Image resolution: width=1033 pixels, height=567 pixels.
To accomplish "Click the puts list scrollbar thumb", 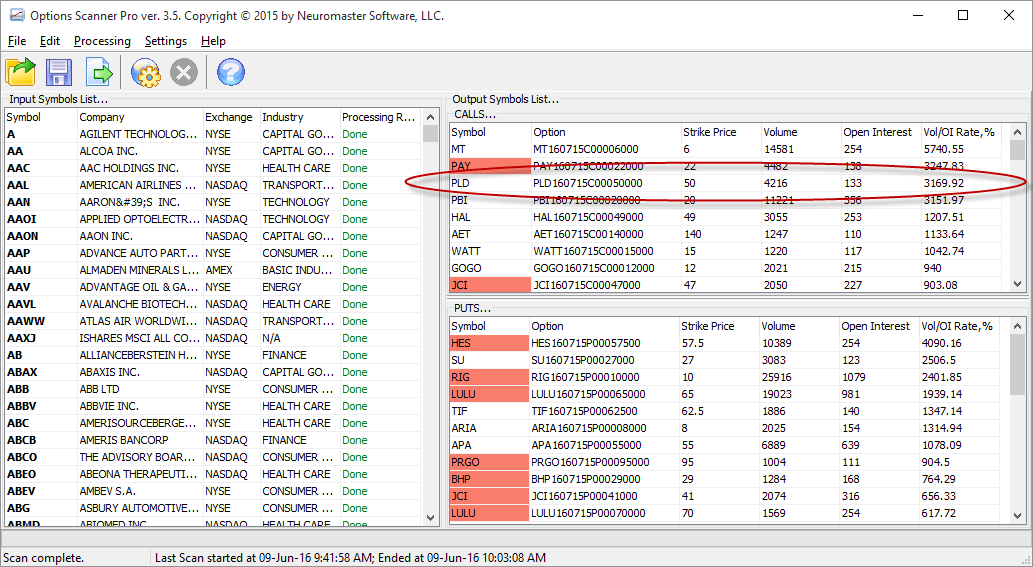I will [1017, 364].
